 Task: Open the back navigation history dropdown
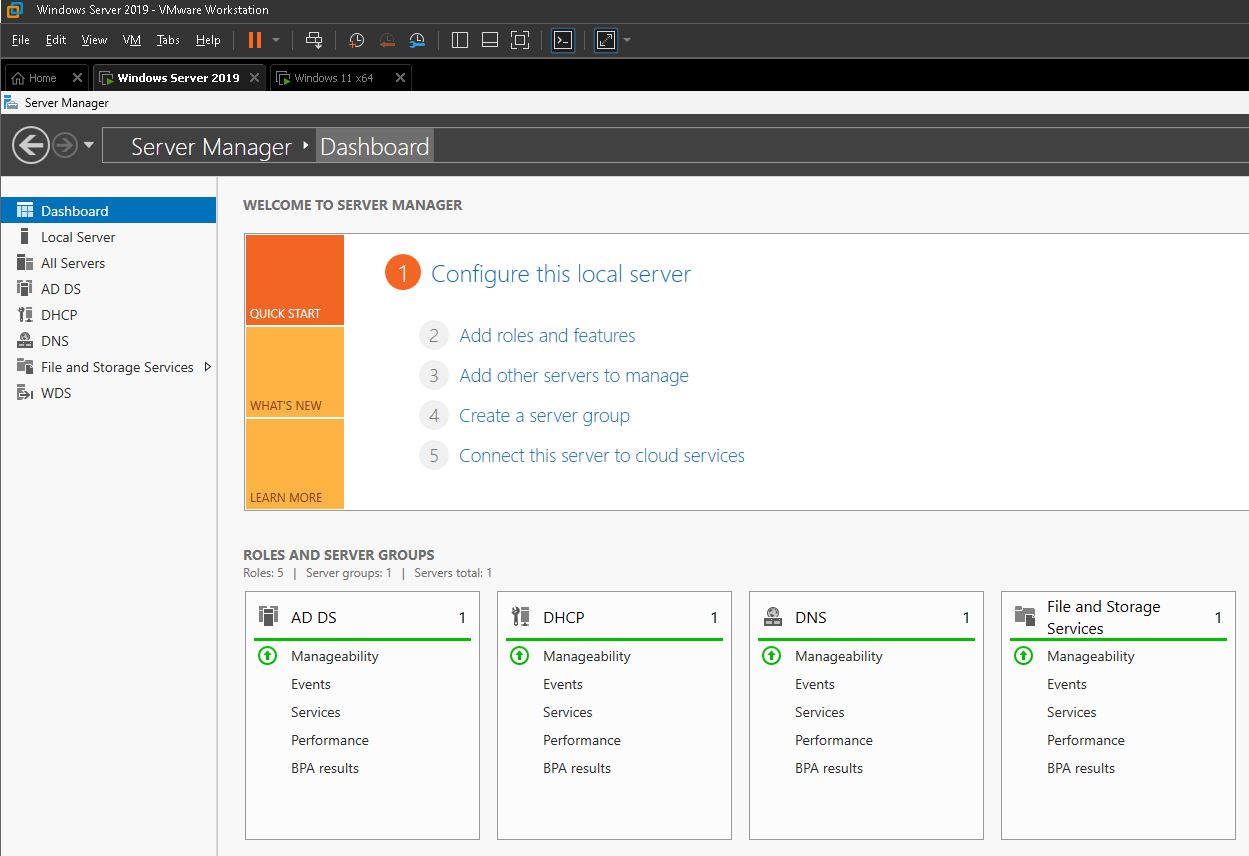[x=90, y=145]
